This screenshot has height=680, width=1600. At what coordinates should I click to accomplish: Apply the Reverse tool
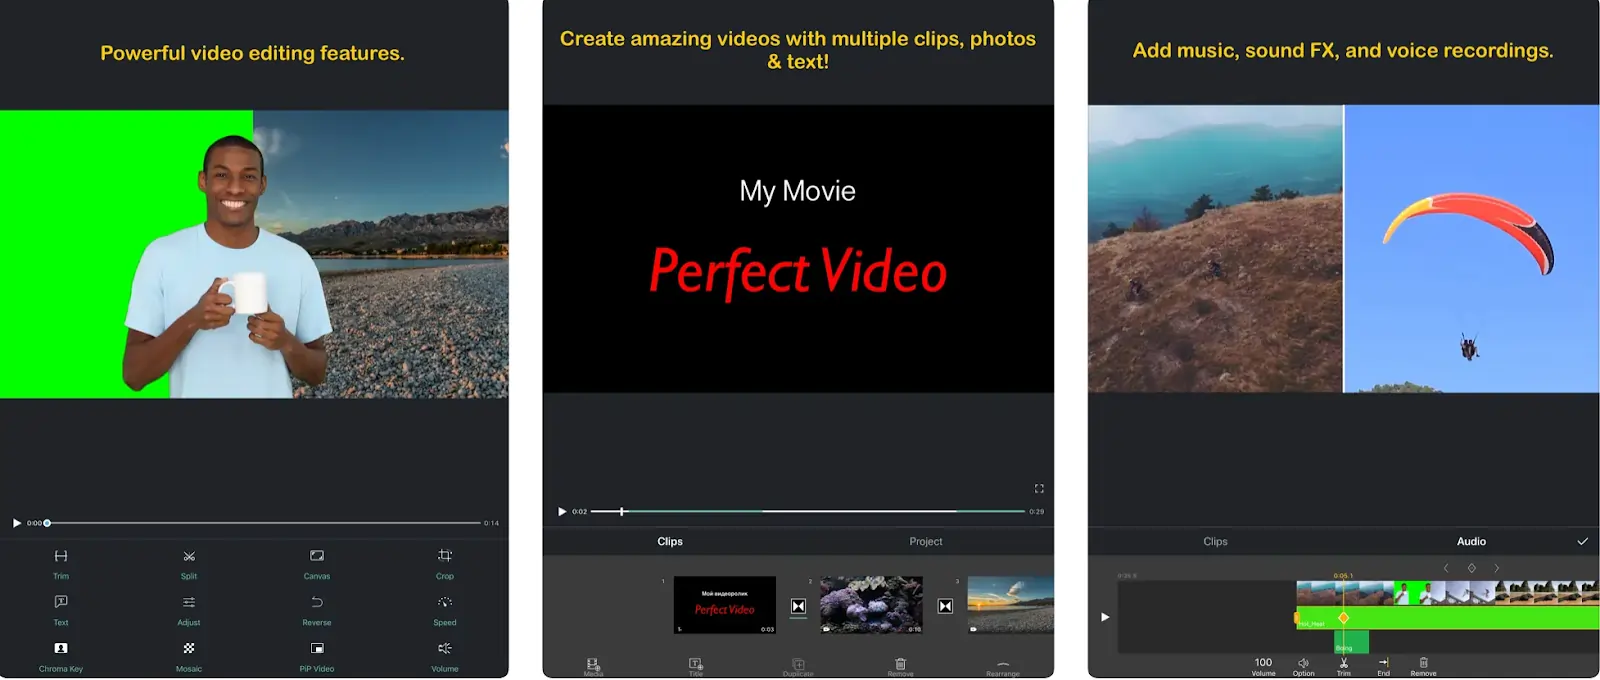coord(317,609)
